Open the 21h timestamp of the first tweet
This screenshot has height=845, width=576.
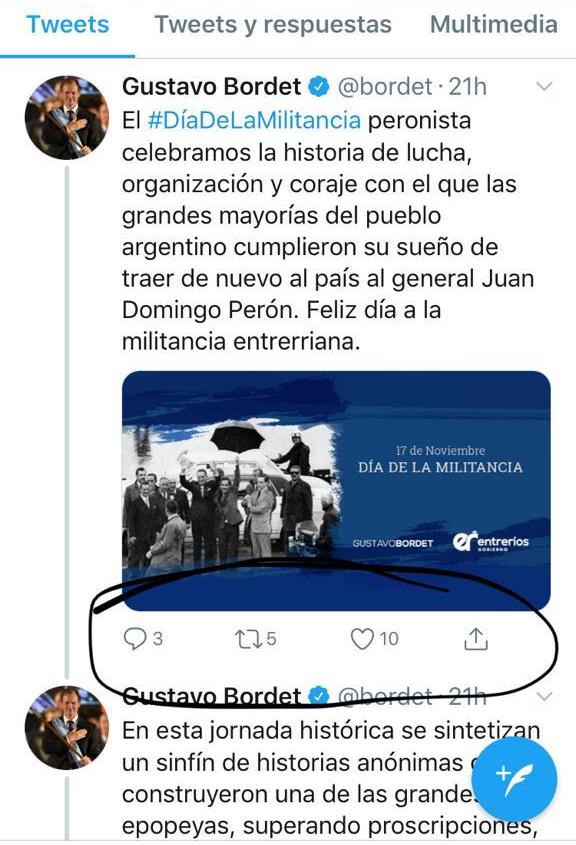click(x=468, y=87)
